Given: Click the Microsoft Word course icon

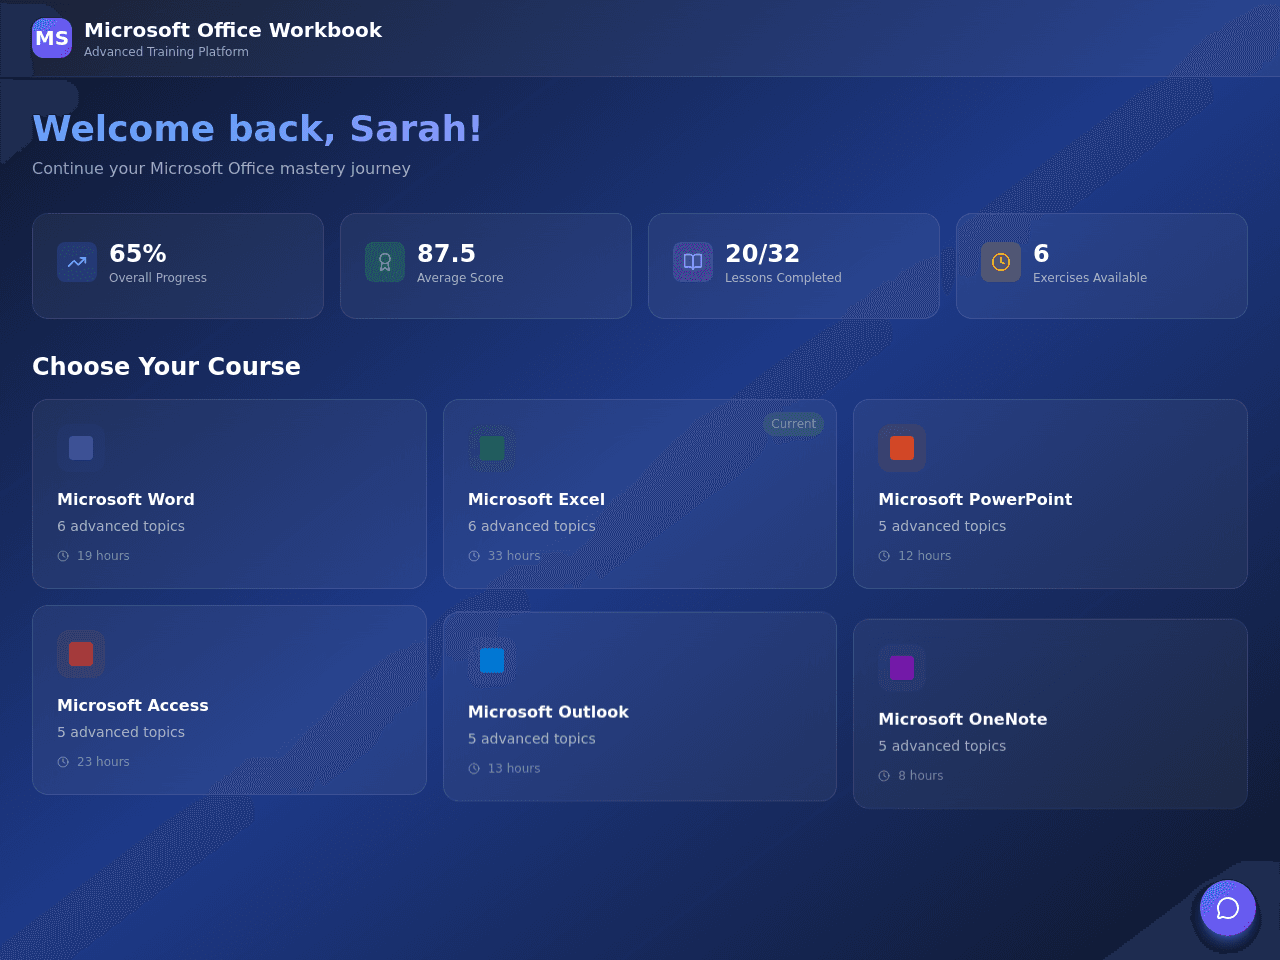Looking at the screenshot, I should pos(81,448).
